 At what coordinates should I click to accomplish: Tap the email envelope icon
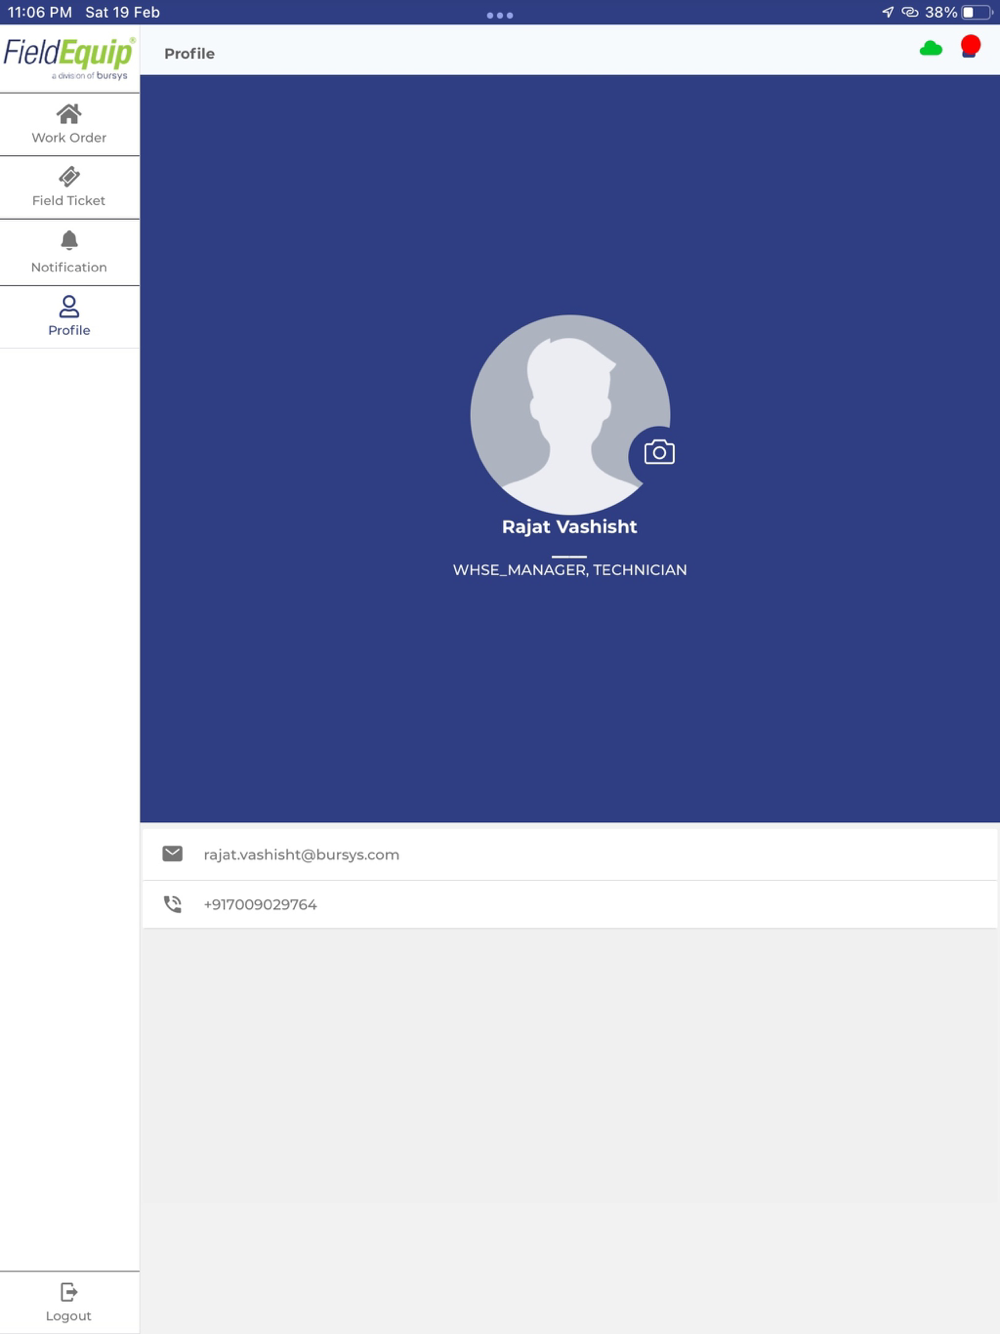pyautogui.click(x=173, y=853)
